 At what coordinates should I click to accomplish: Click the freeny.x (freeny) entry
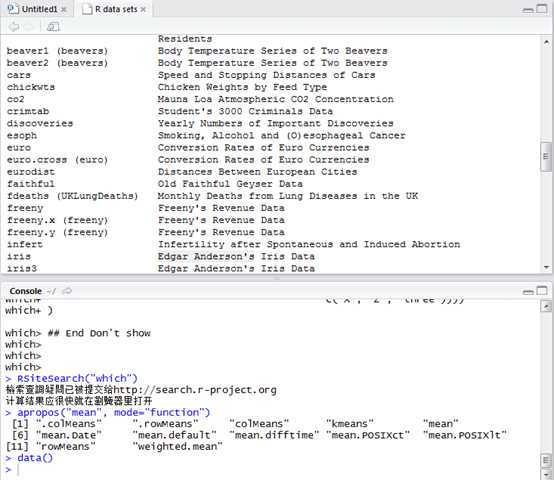(57, 220)
